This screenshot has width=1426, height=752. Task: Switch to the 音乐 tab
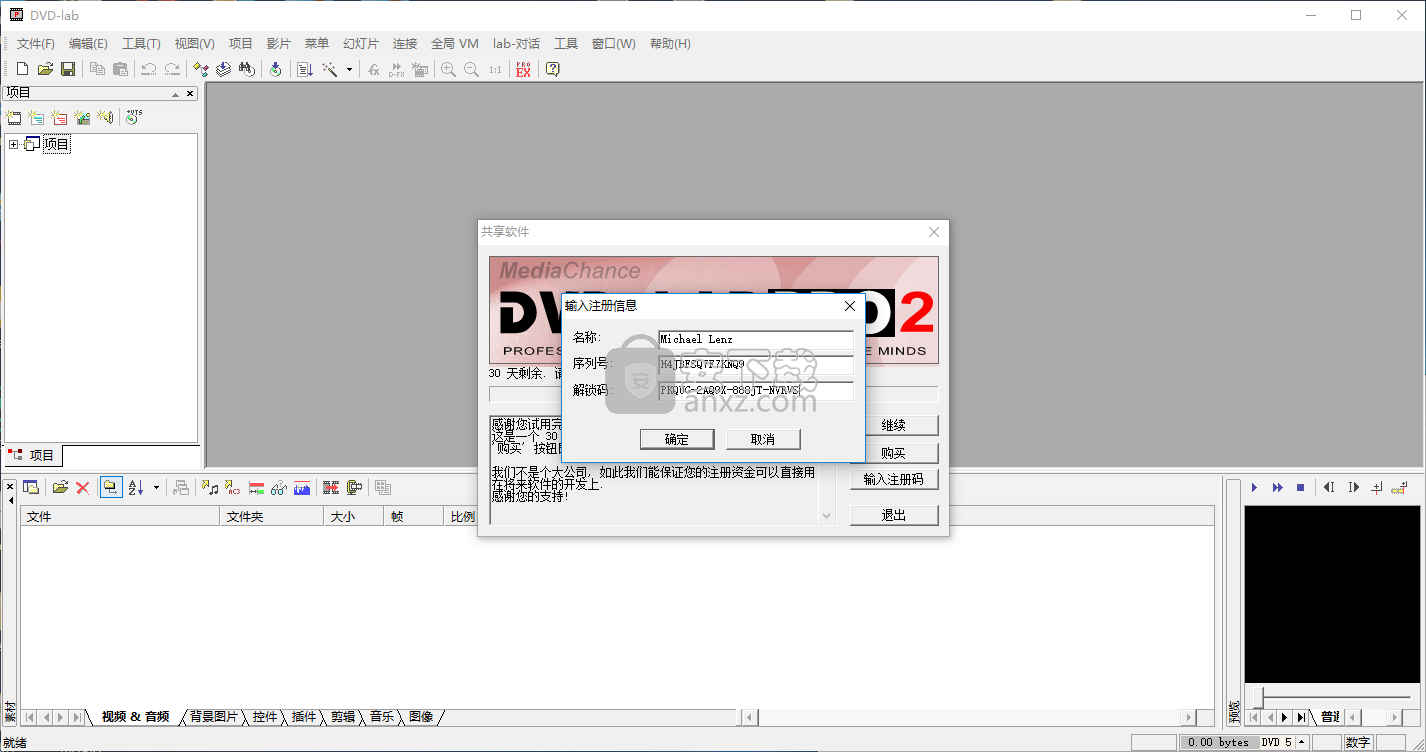[x=382, y=717]
